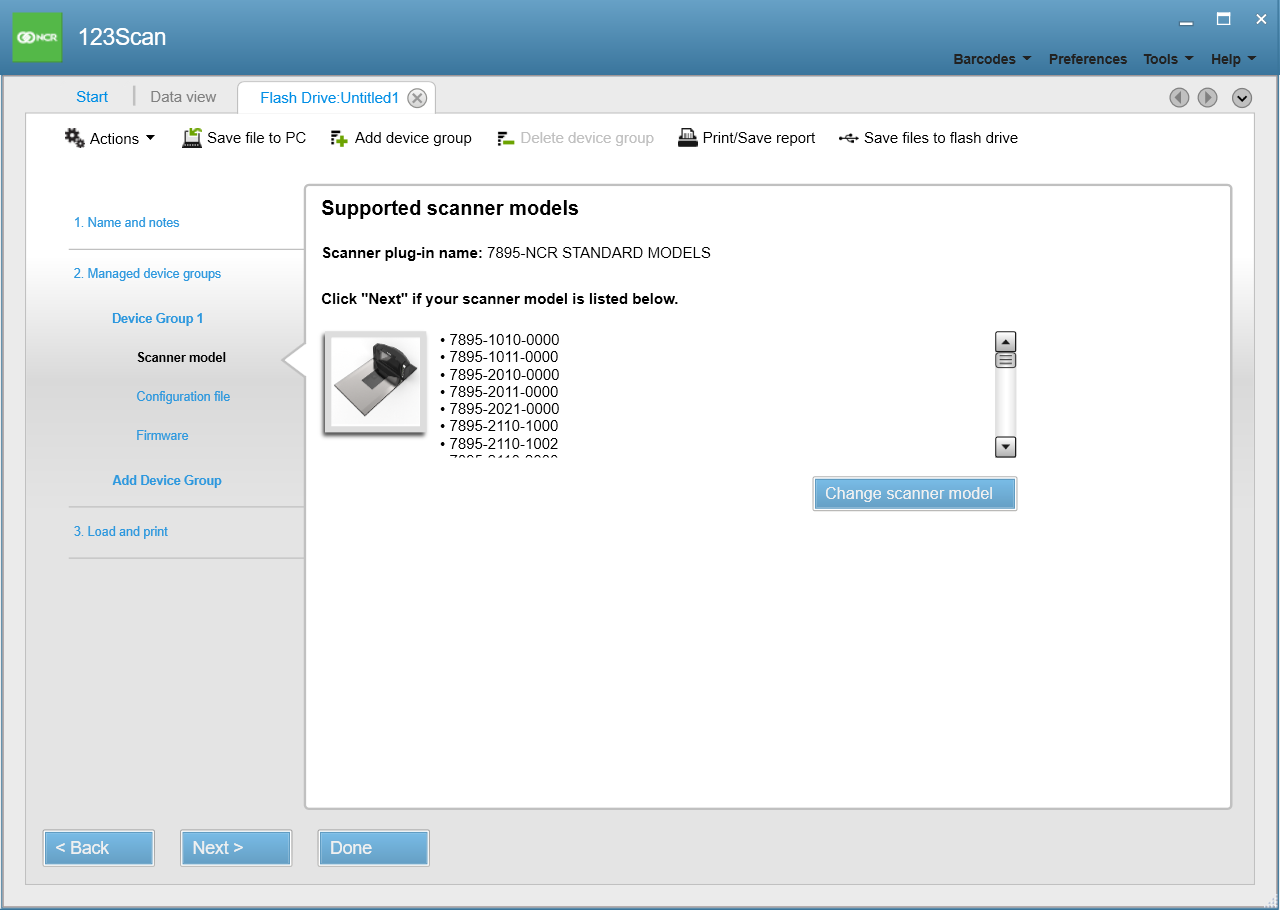Click the scanner product thumbnail image

[375, 384]
